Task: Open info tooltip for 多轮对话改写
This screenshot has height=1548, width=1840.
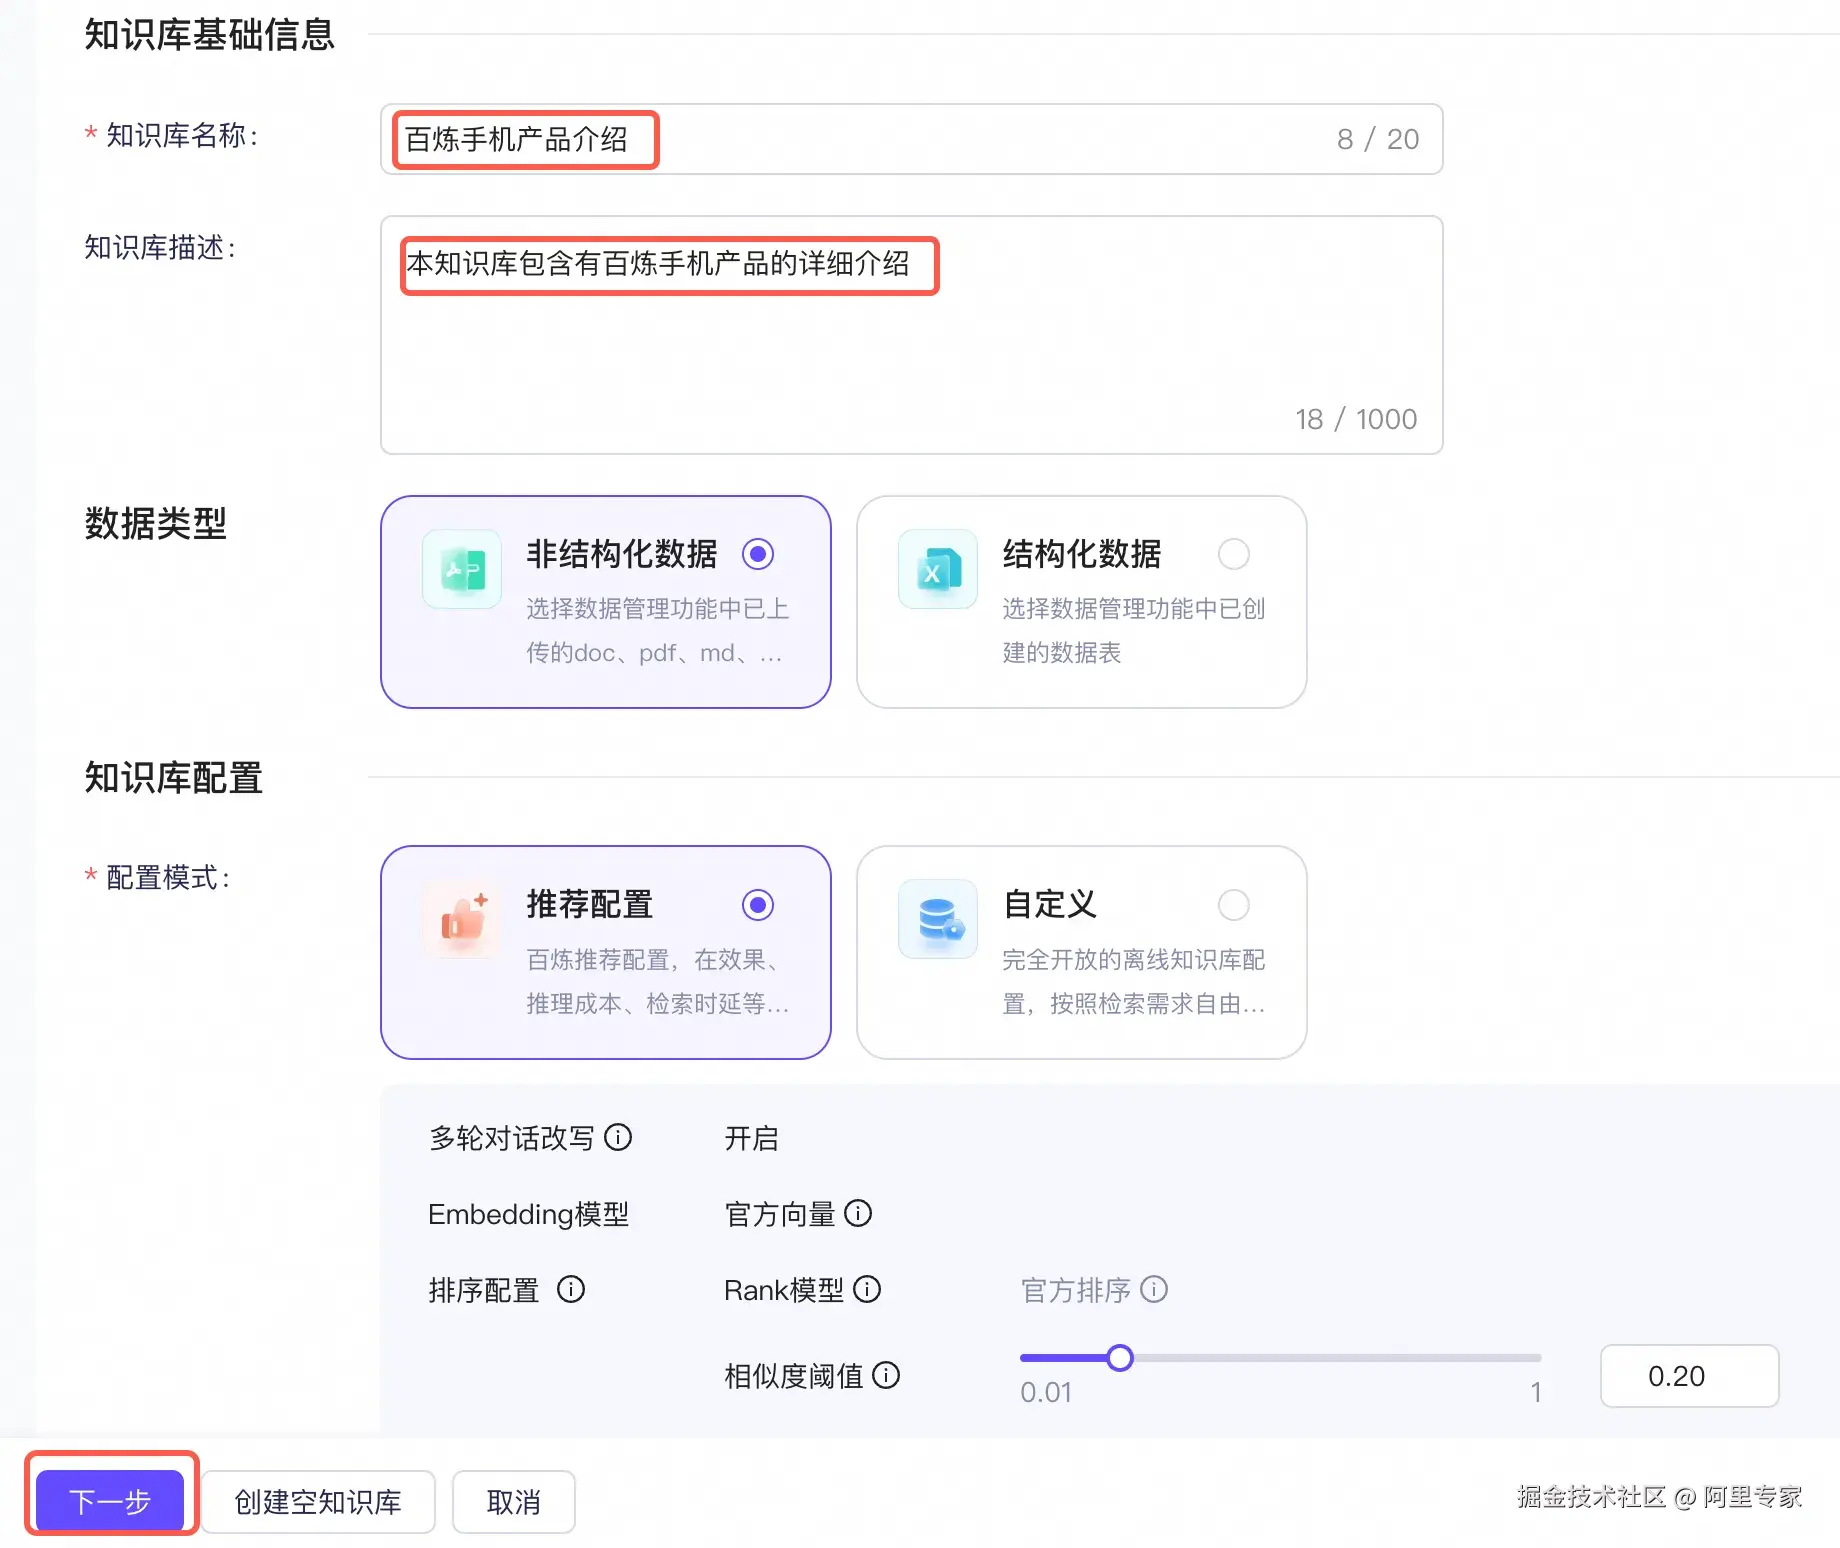Action: click(x=619, y=1137)
